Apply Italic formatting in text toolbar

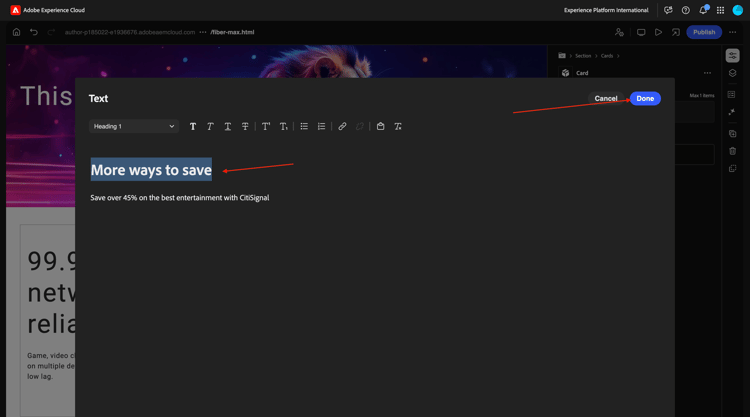coord(210,126)
